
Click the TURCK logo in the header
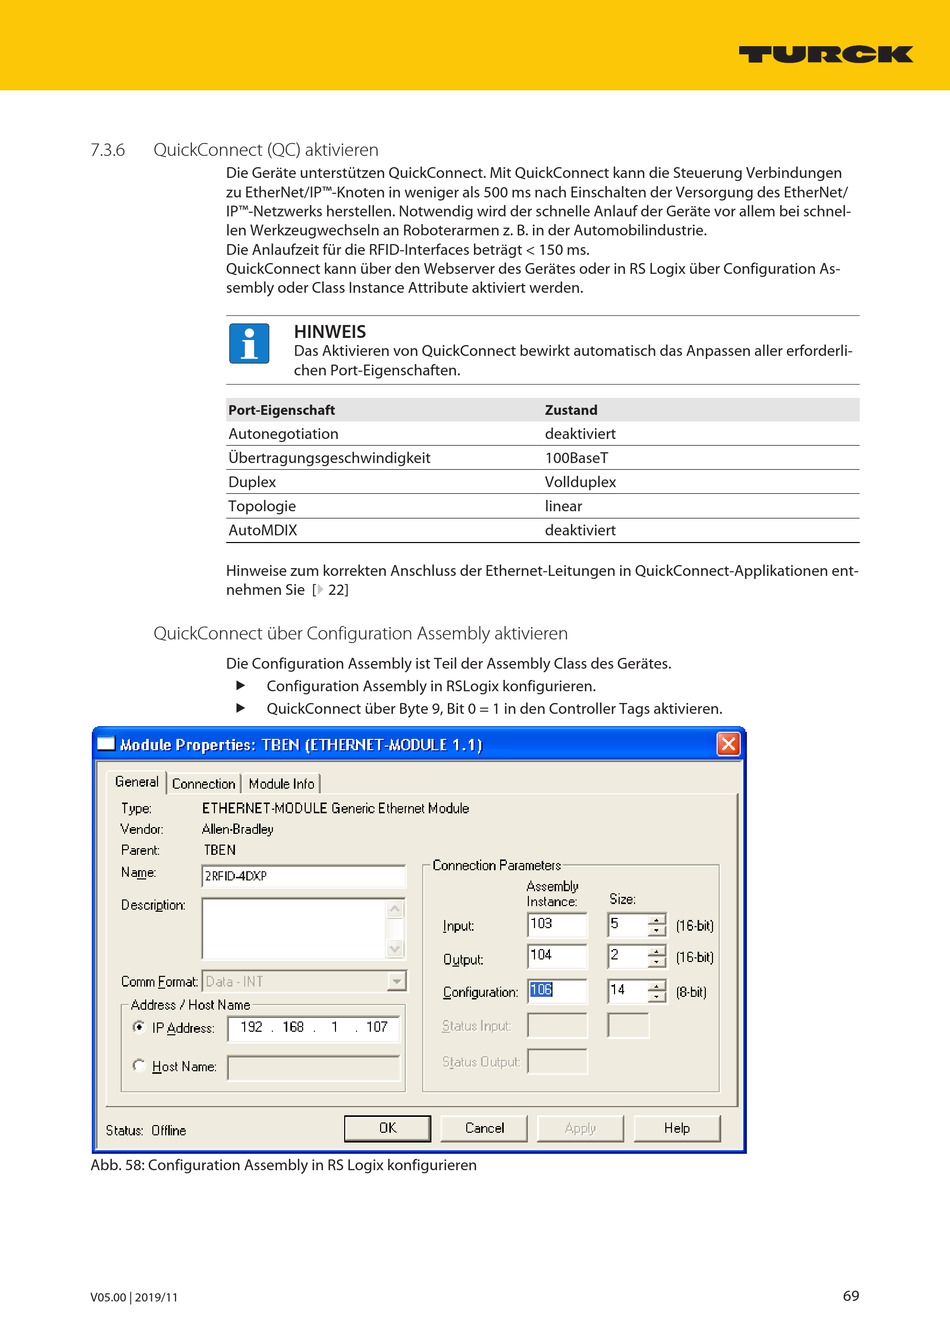[x=826, y=54]
